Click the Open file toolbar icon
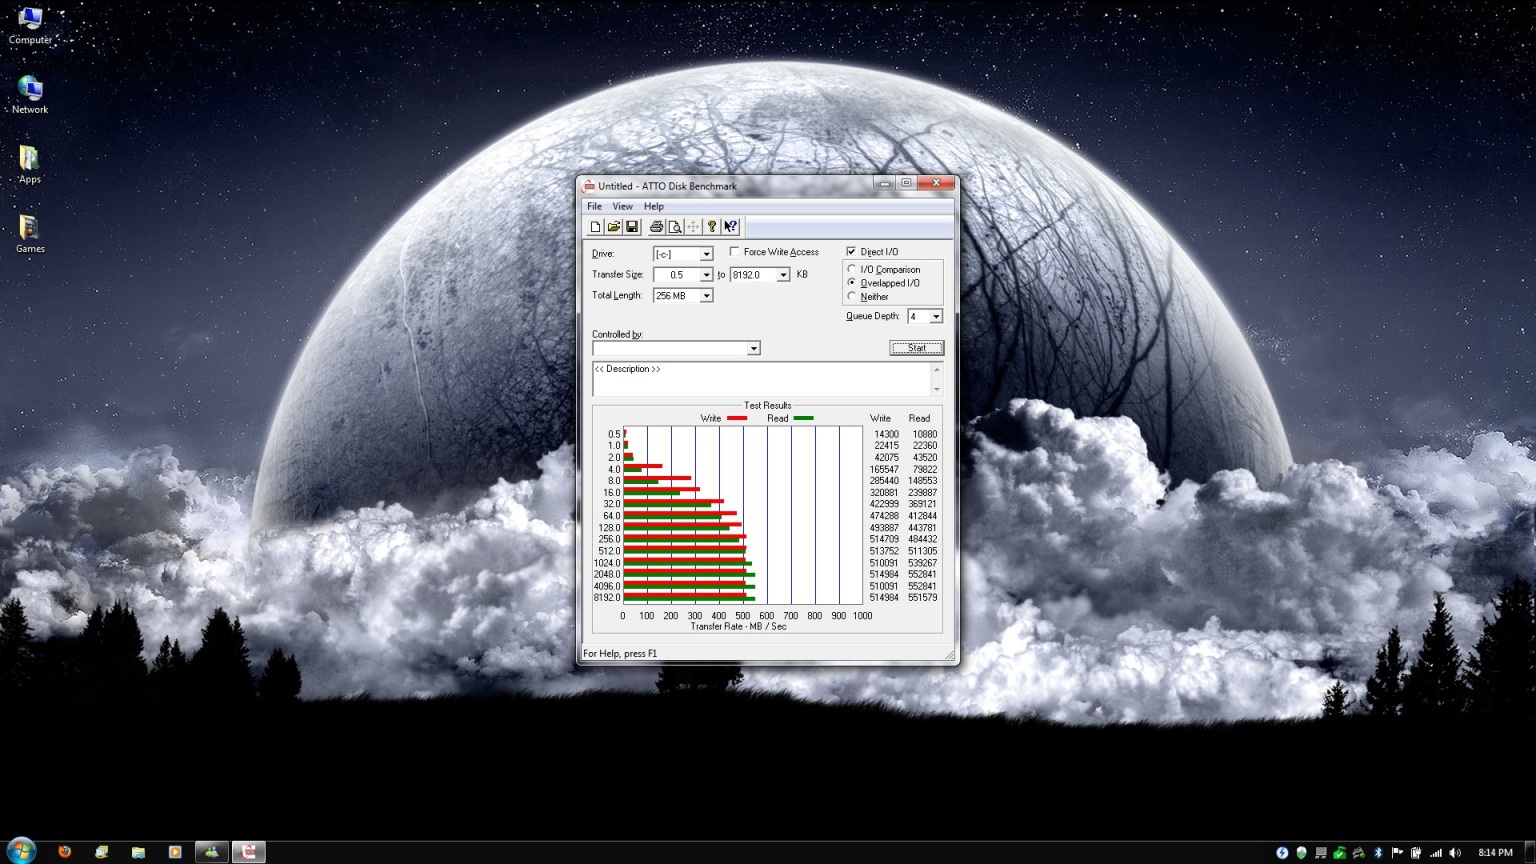Viewport: 1536px width, 864px height. (614, 227)
